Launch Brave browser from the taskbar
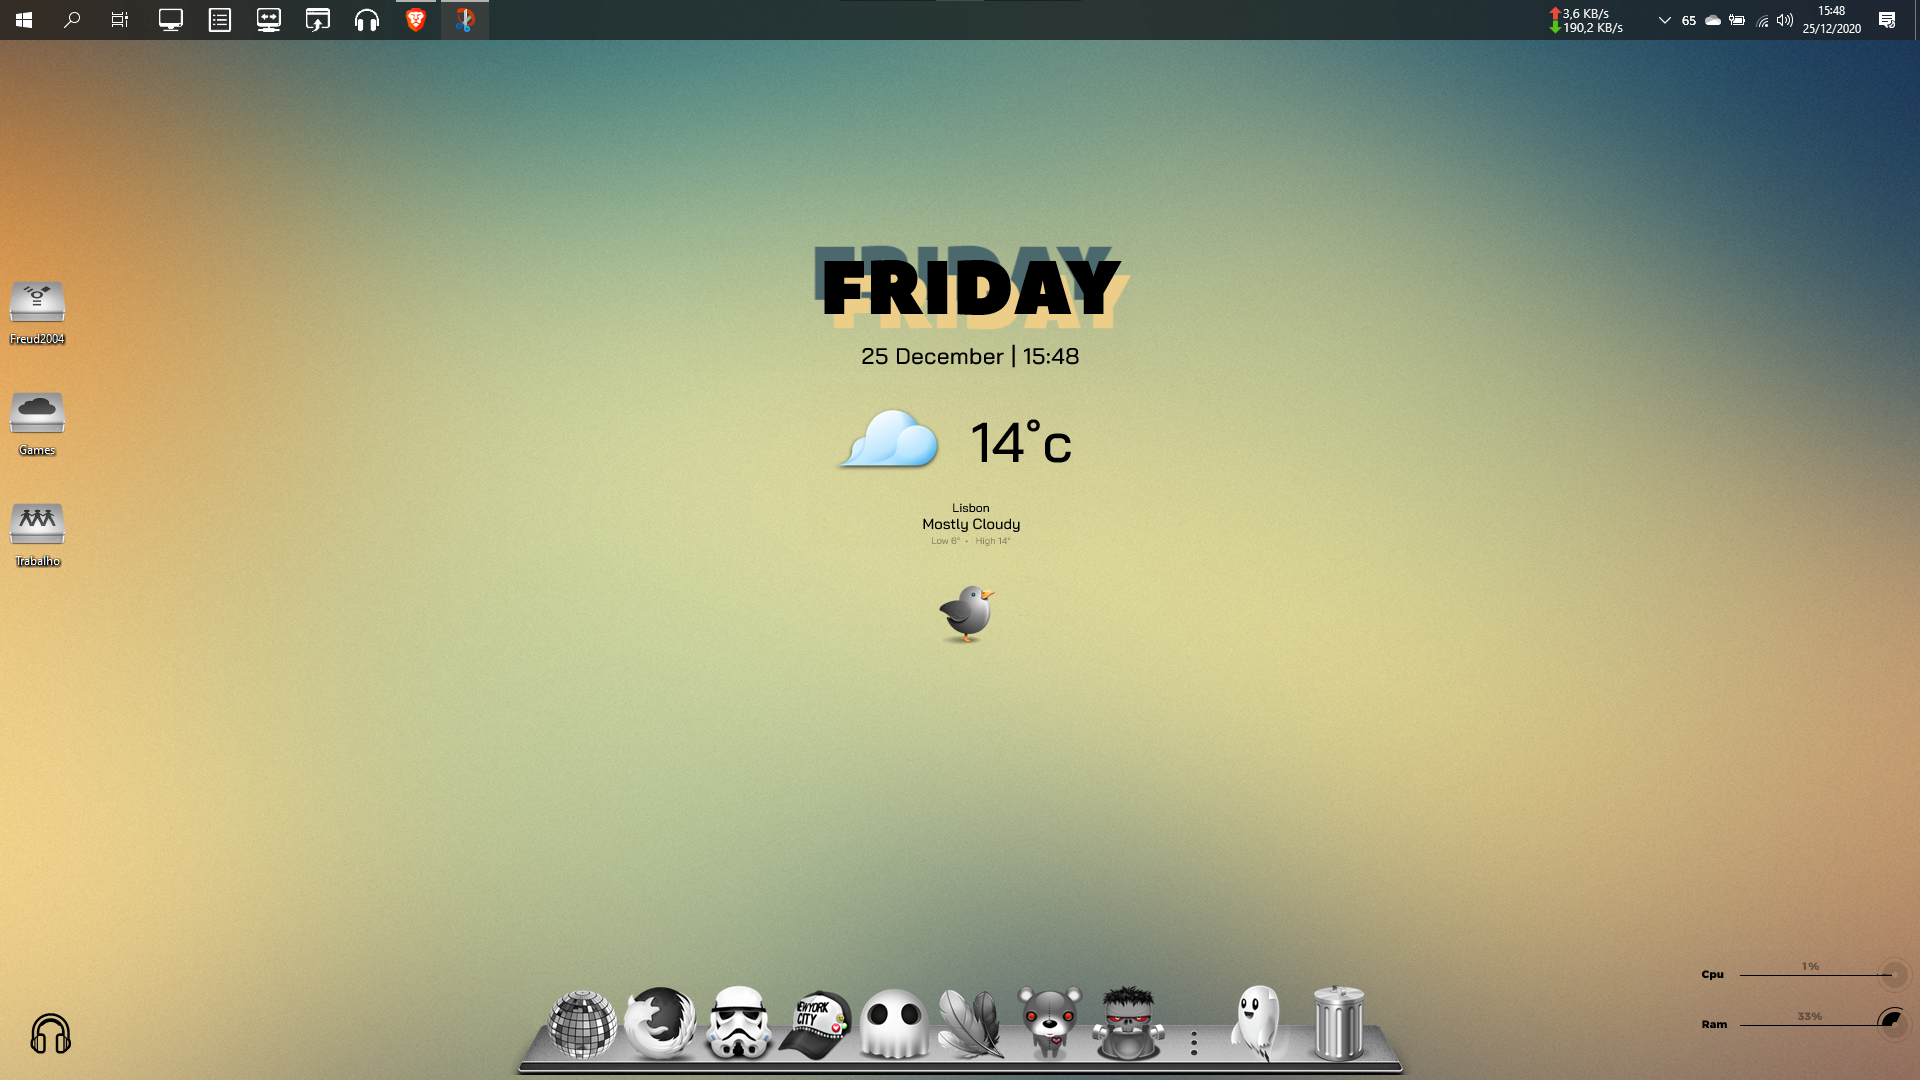This screenshot has width=1920, height=1080. (416, 20)
